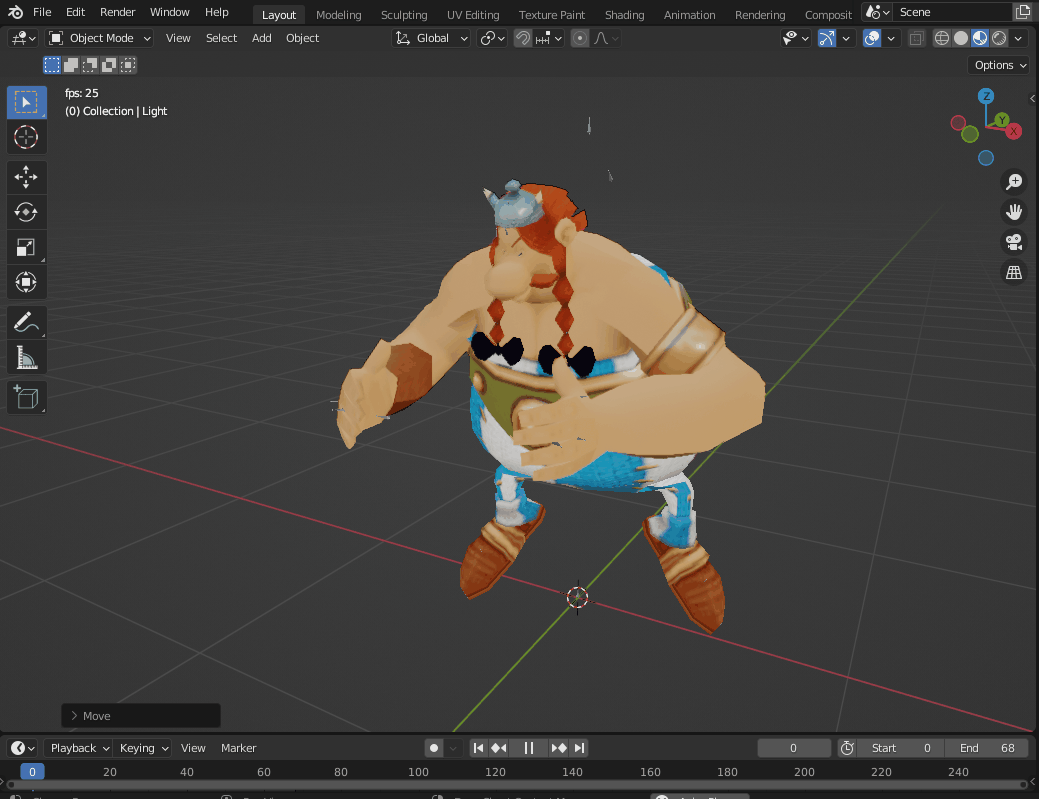
Task: Set selection mode to extend
Action: [71, 65]
